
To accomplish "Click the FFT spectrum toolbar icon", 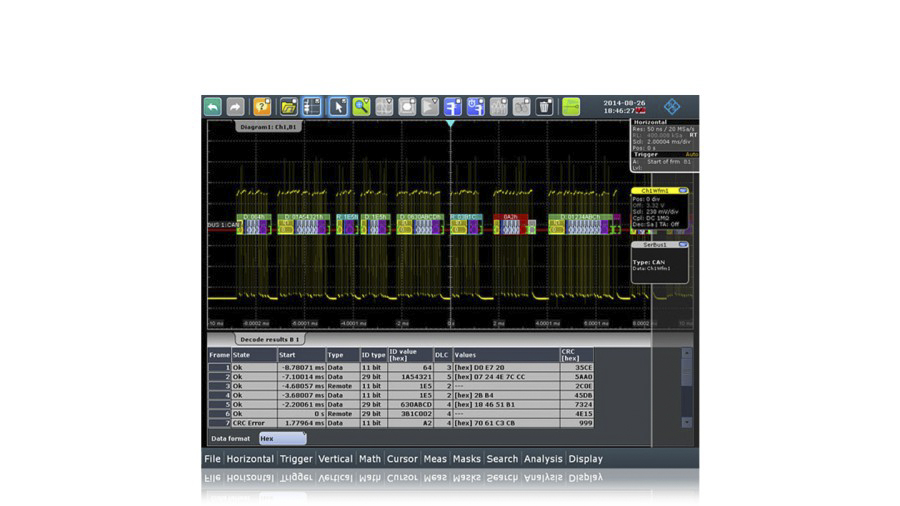I will 499,107.
